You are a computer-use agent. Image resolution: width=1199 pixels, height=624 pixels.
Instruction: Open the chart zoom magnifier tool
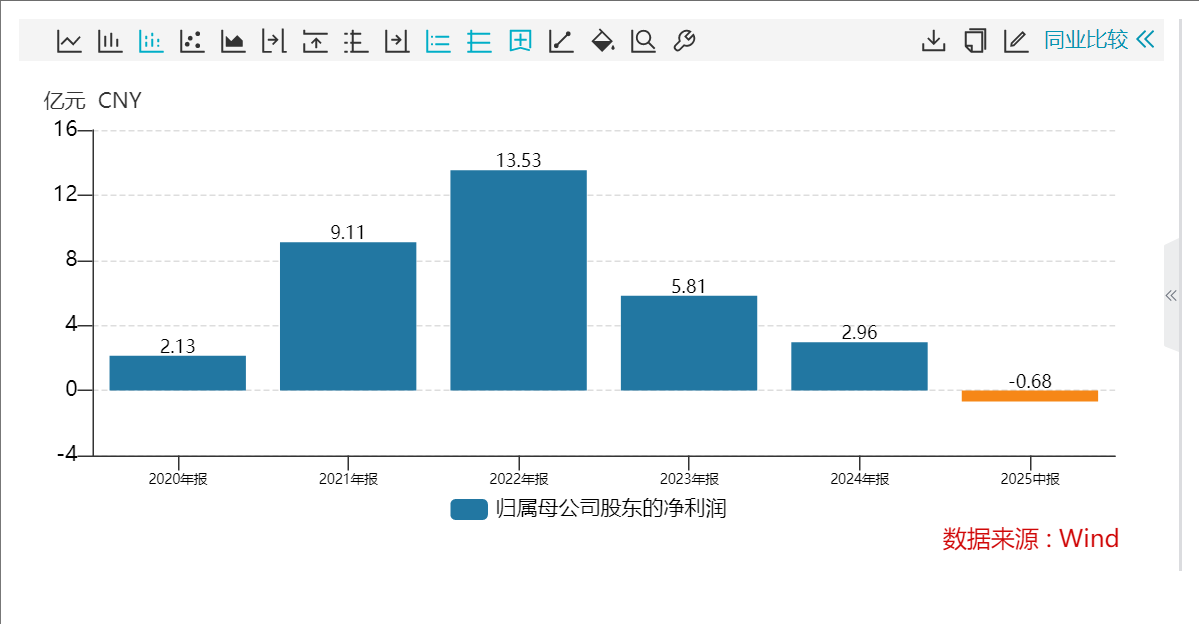click(643, 41)
